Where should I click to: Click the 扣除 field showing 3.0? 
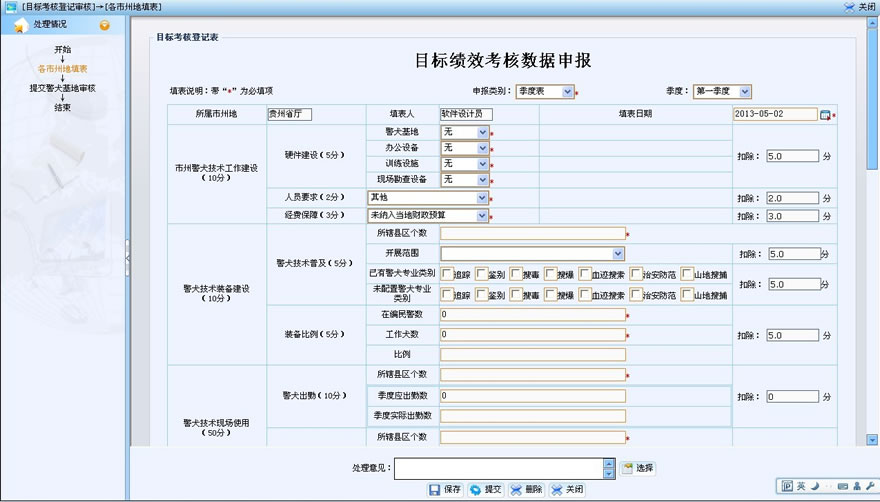click(x=792, y=216)
